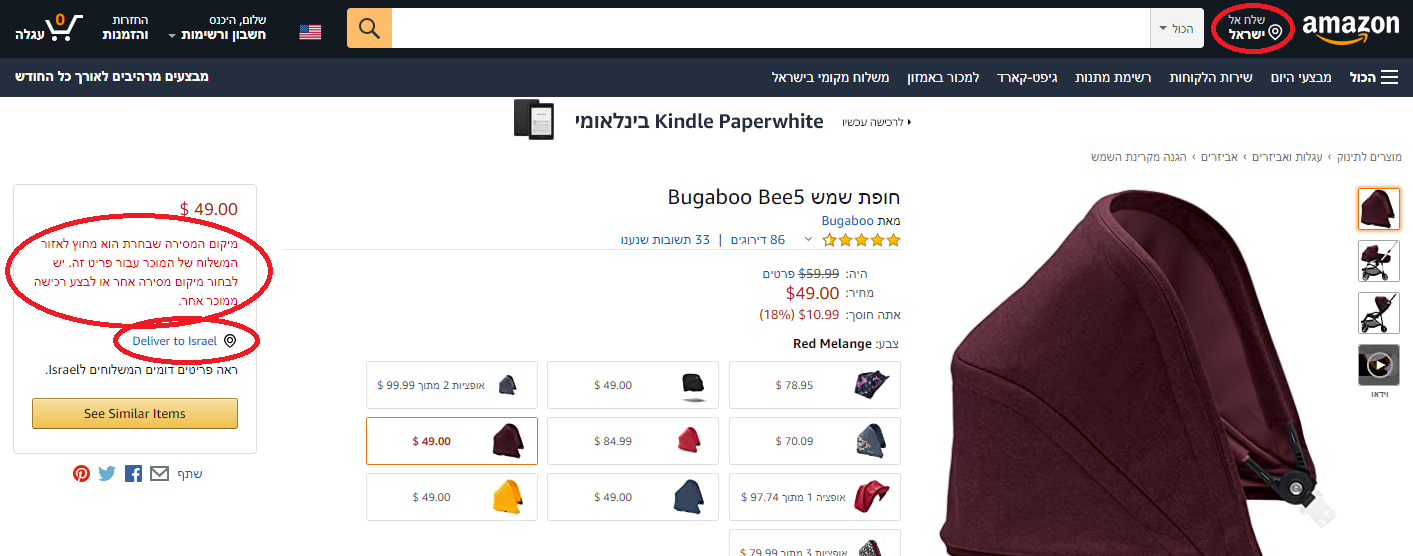This screenshot has width=1413, height=556.
Task: Share the product on Twitter
Action: pyautogui.click(x=107, y=474)
